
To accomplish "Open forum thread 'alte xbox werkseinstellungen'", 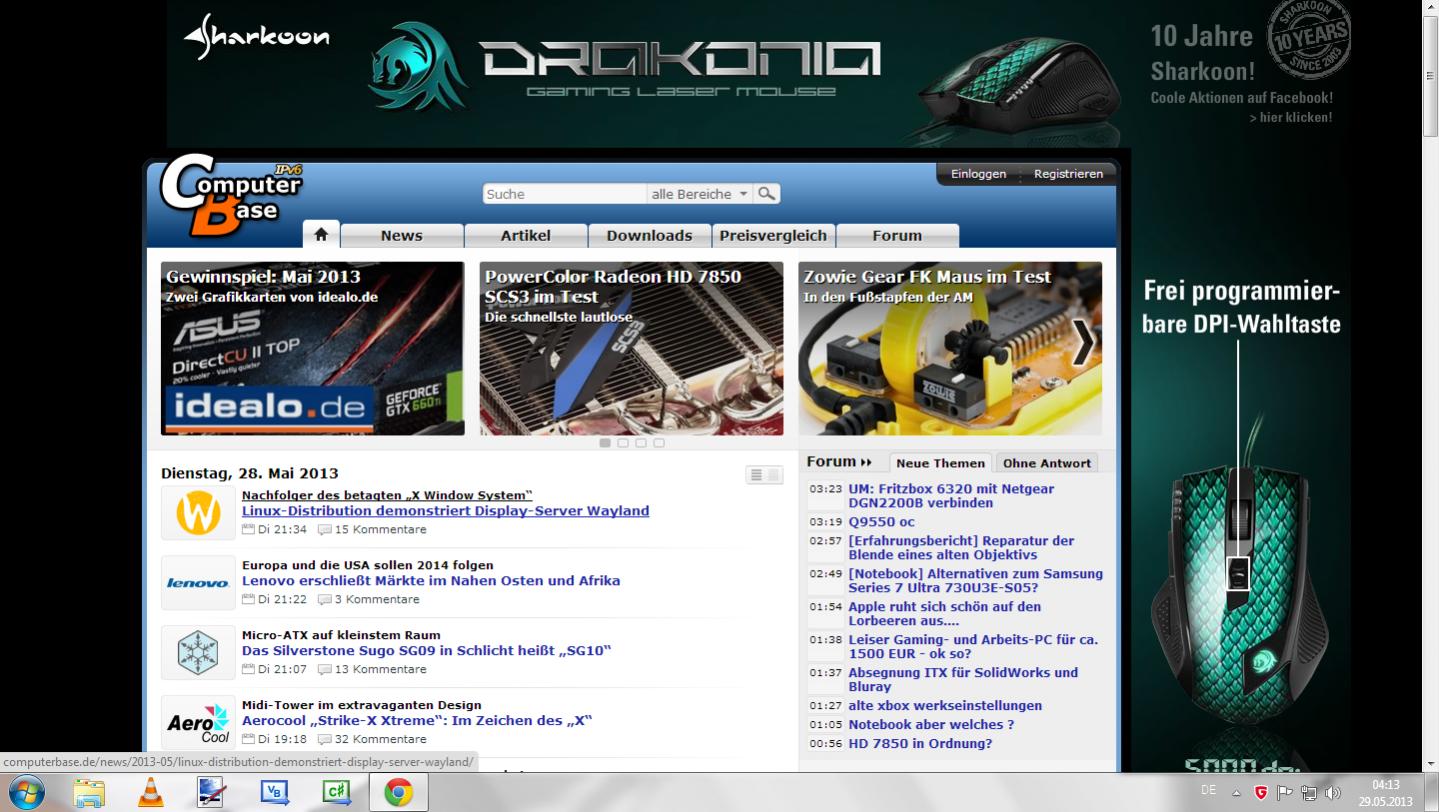I will (945, 705).
